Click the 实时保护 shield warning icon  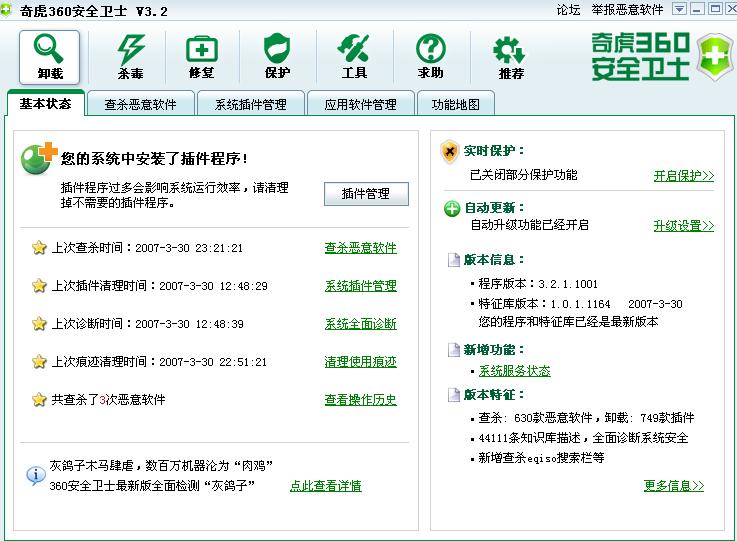point(450,152)
